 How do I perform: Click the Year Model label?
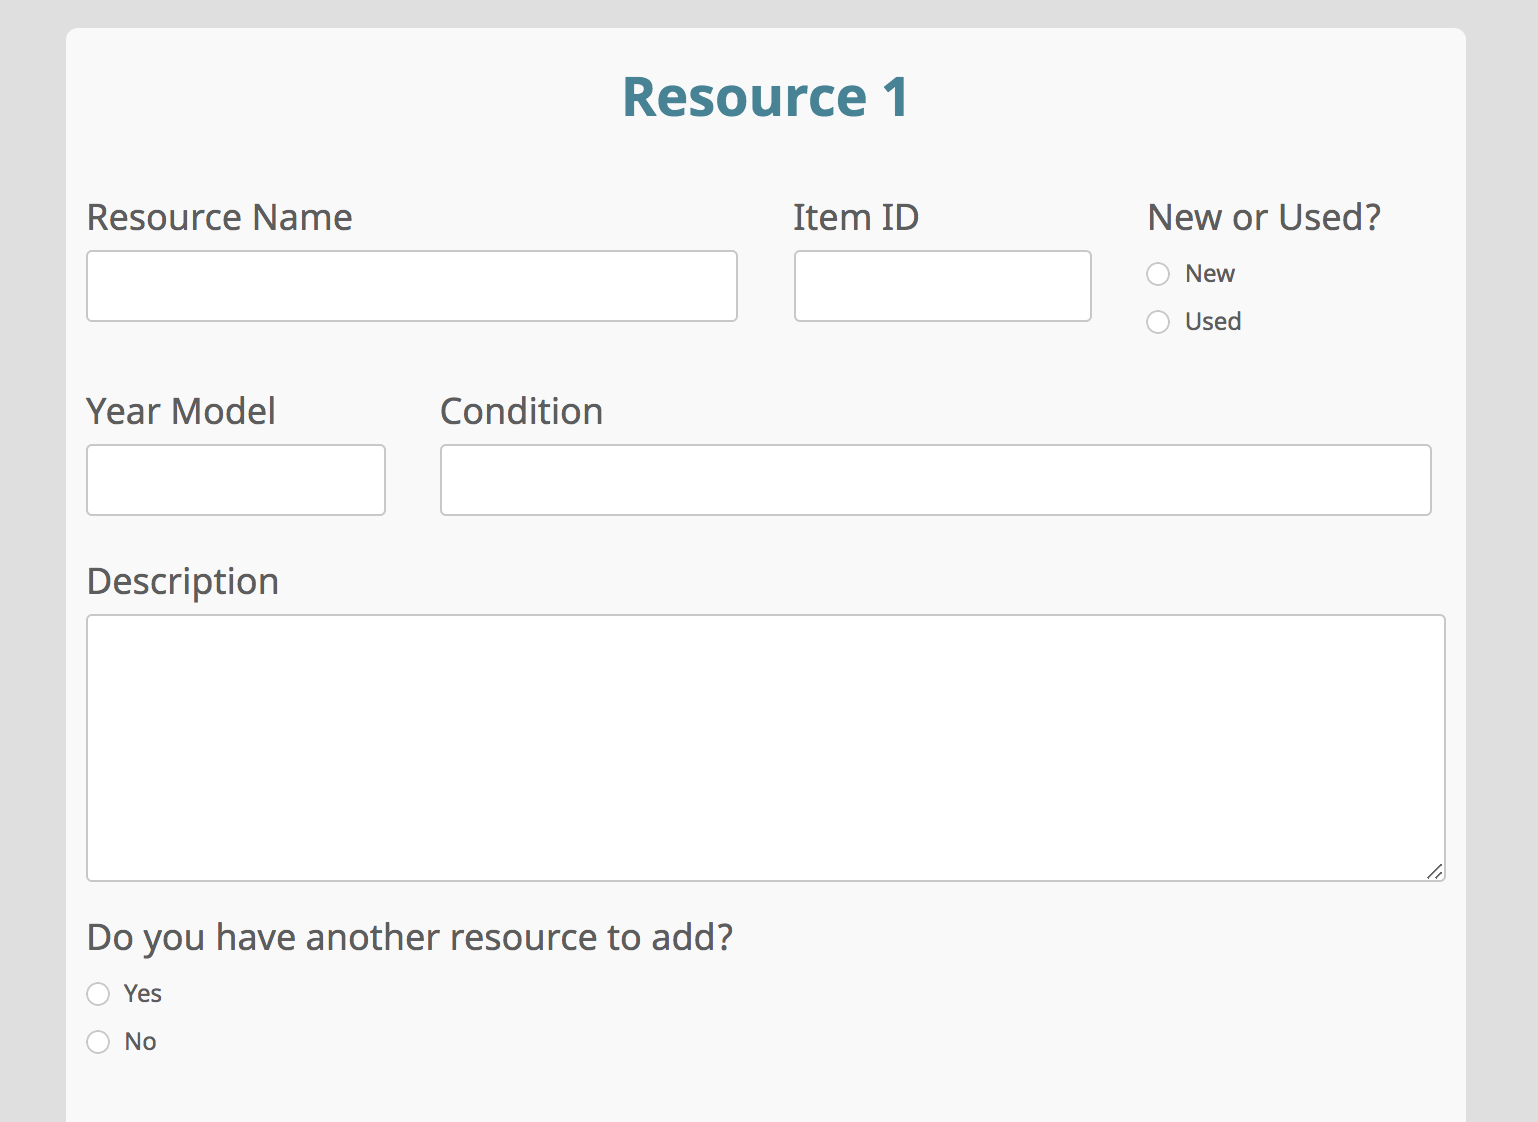click(181, 411)
